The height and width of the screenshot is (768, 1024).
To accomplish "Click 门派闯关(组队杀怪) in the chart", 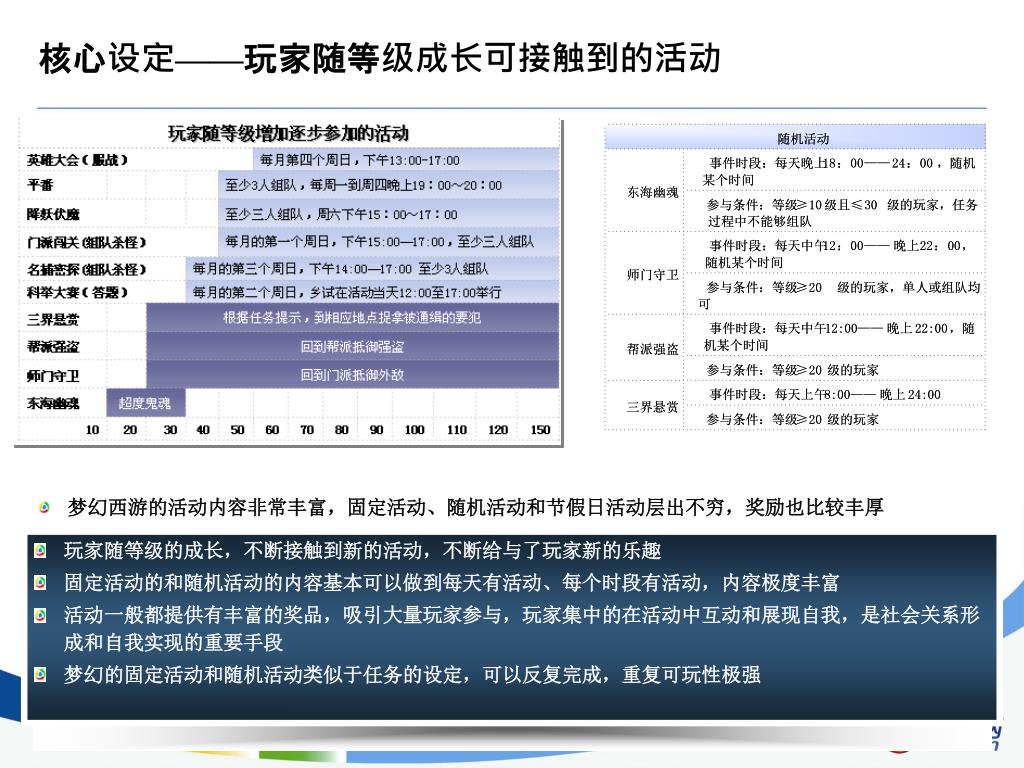I will point(86,242).
